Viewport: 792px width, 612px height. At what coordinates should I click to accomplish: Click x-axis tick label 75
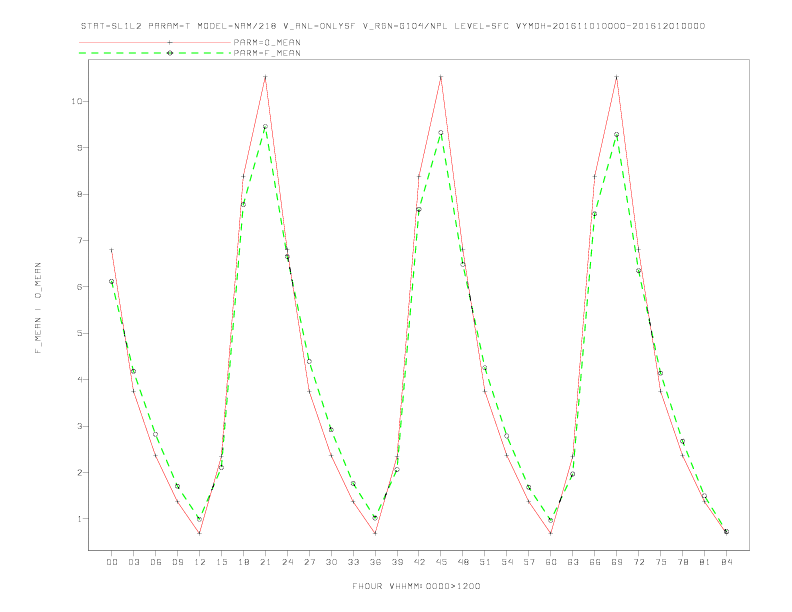point(661,562)
